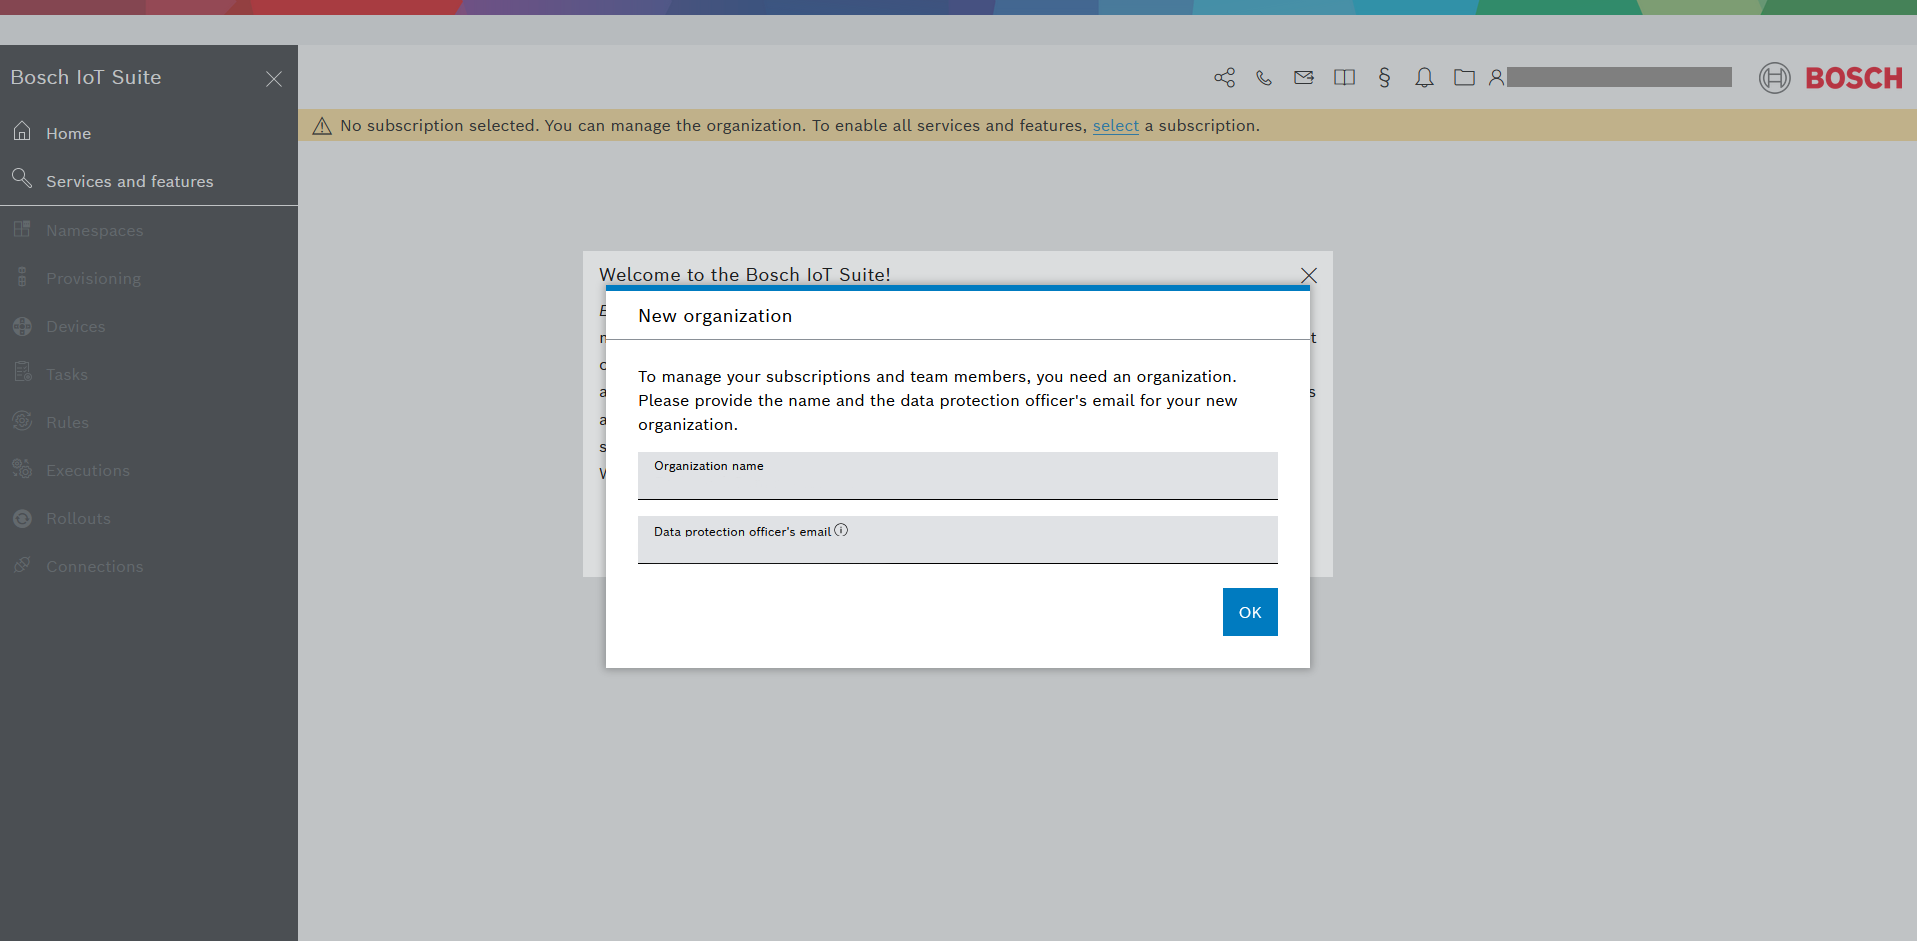Click the select subscription link
The image size is (1917, 941).
[1115, 126]
